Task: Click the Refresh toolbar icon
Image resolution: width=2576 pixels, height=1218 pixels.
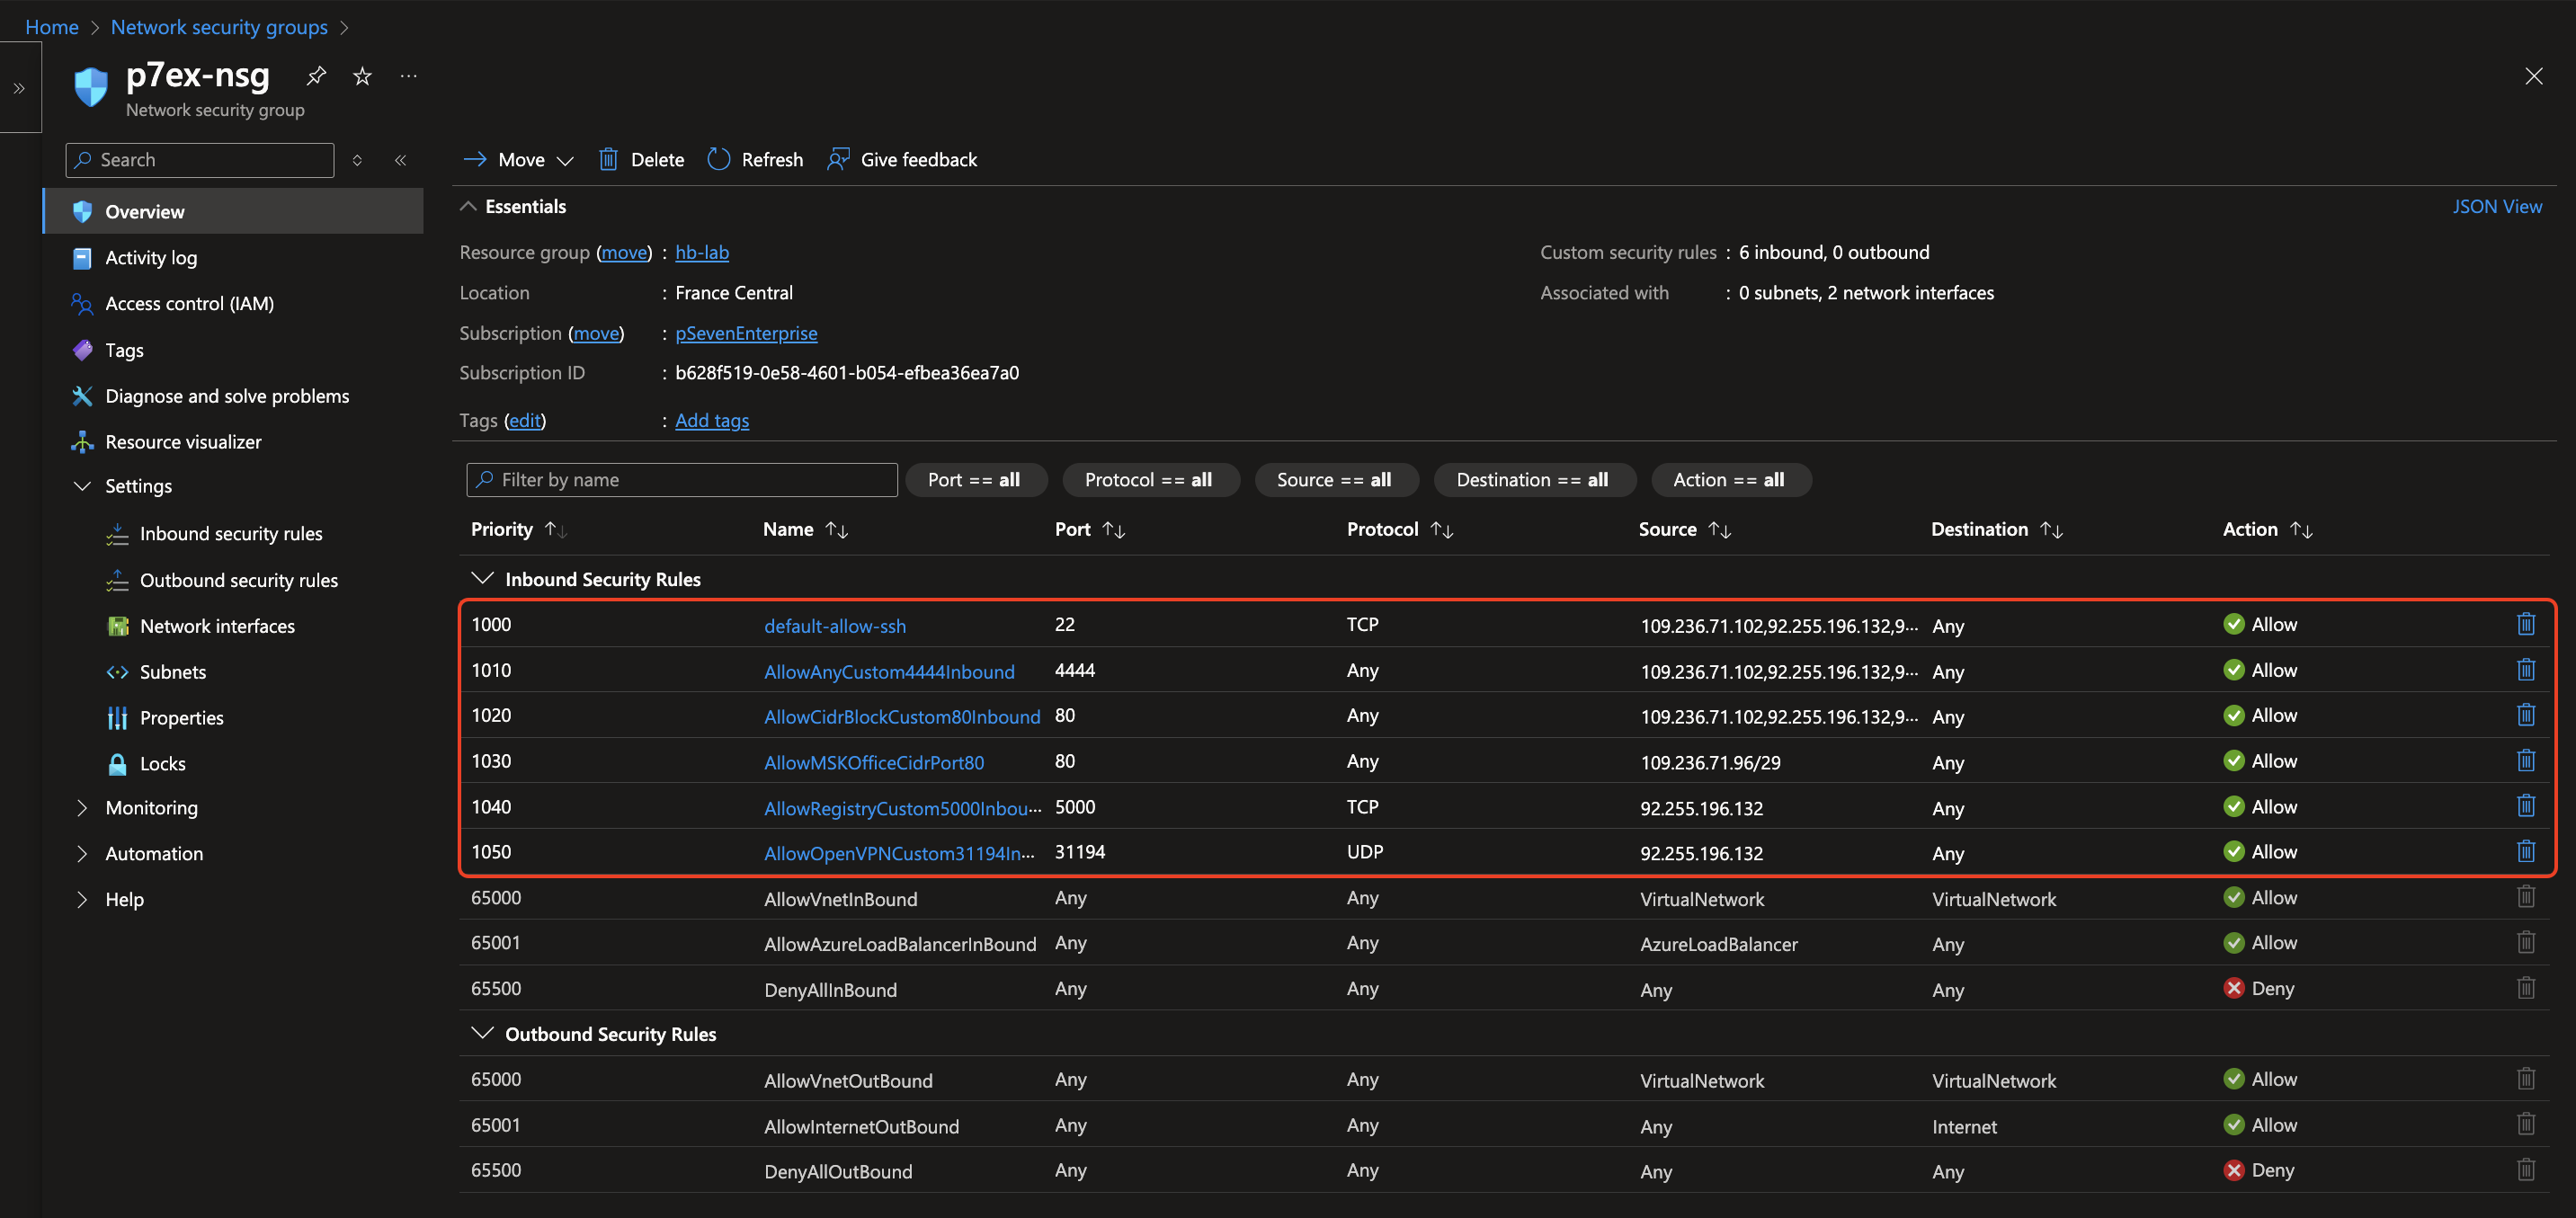Action: pyautogui.click(x=718, y=159)
